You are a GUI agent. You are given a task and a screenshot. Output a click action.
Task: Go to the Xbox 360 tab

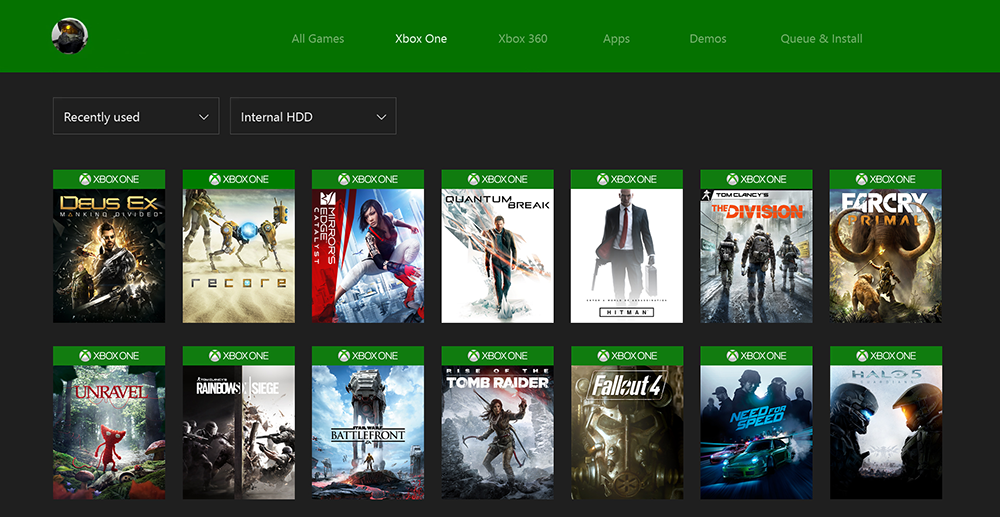tap(522, 39)
